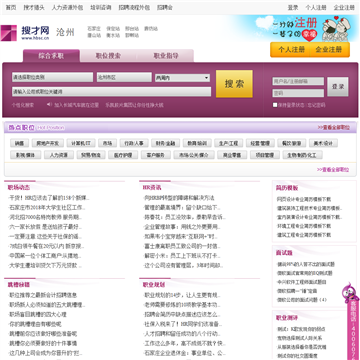
Task: Open article 你的跳槽理由有哪些呢
Action: coord(35,324)
